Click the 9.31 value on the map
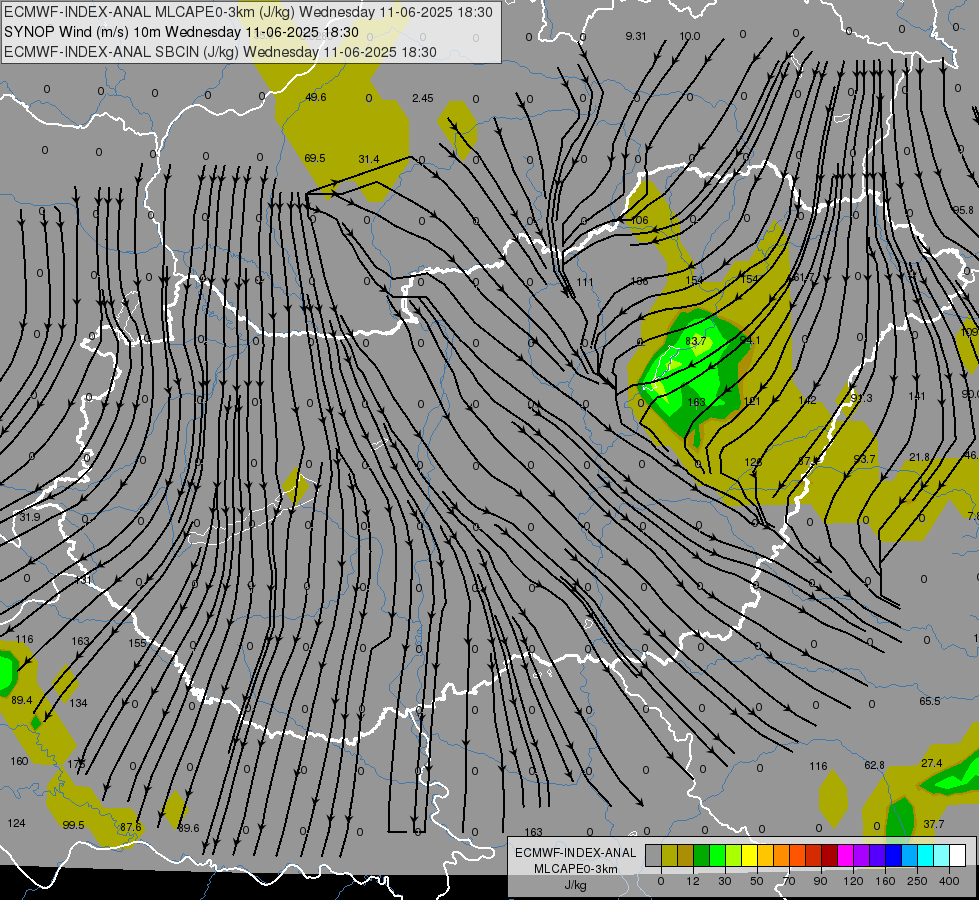Screen dimensions: 979x900 click(x=636, y=36)
